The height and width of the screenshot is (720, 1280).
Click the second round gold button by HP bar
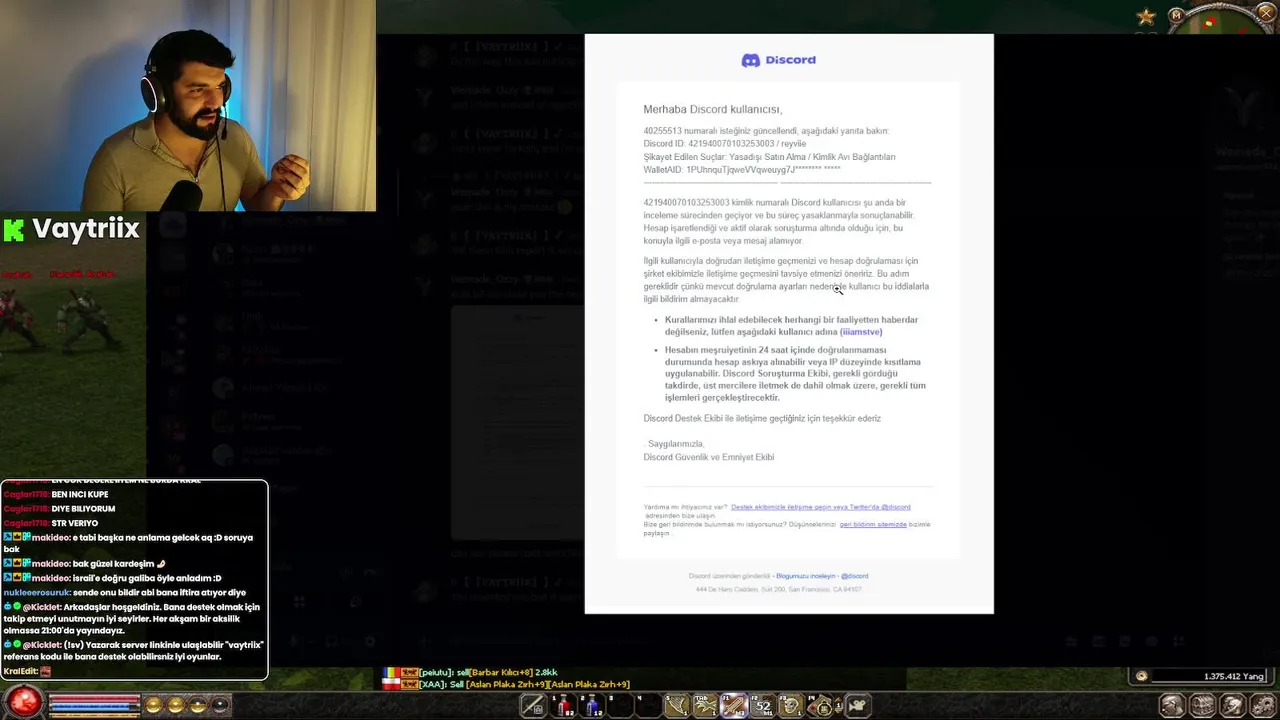pos(175,705)
